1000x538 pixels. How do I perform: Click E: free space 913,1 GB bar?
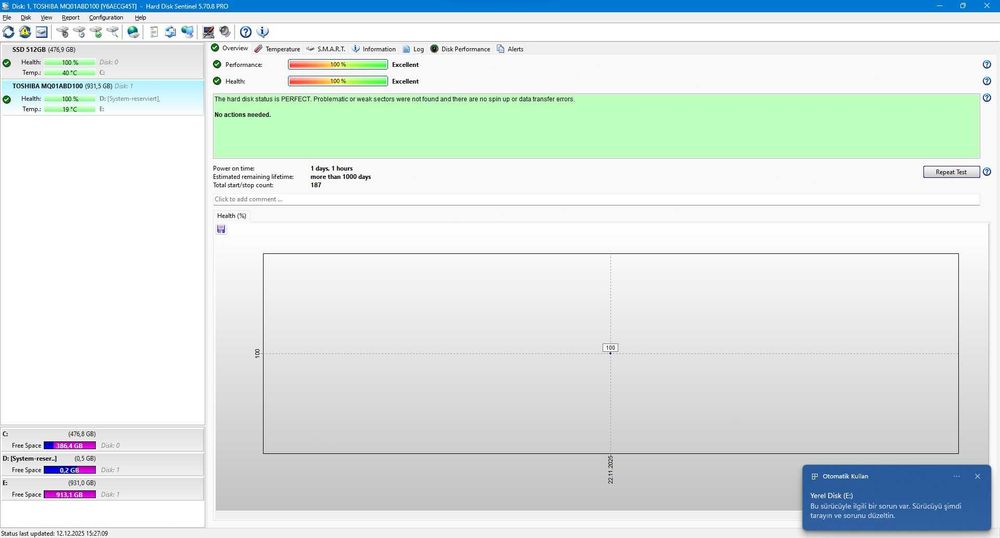point(70,495)
